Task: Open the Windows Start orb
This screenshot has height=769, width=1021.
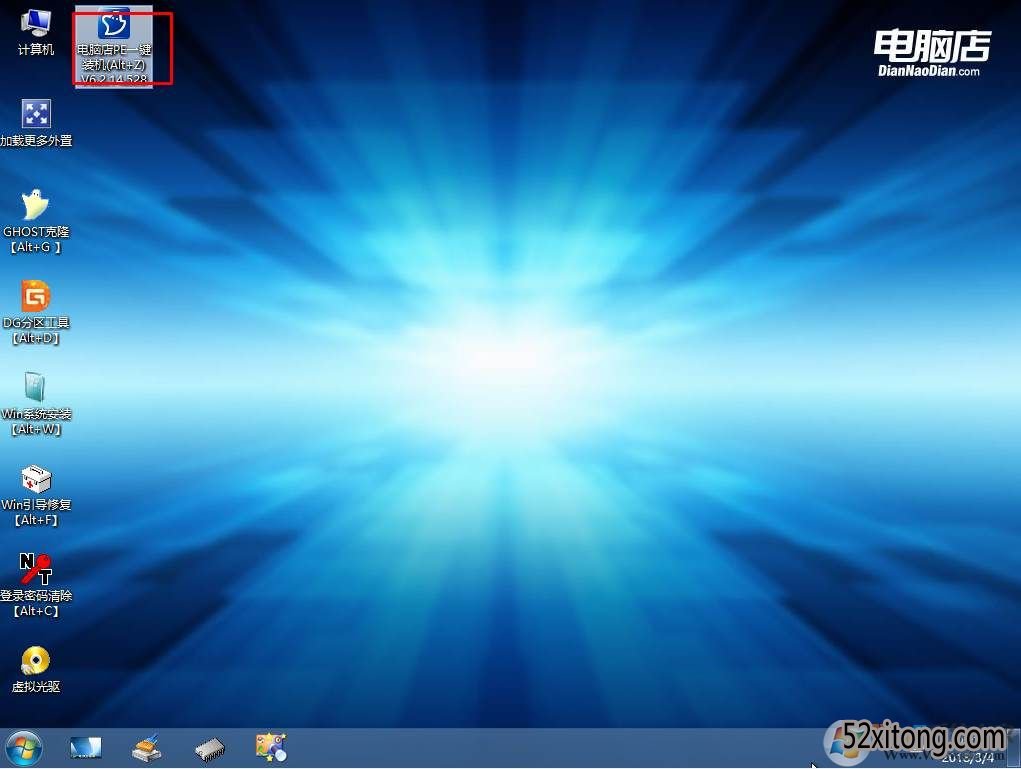Action: click(x=23, y=748)
